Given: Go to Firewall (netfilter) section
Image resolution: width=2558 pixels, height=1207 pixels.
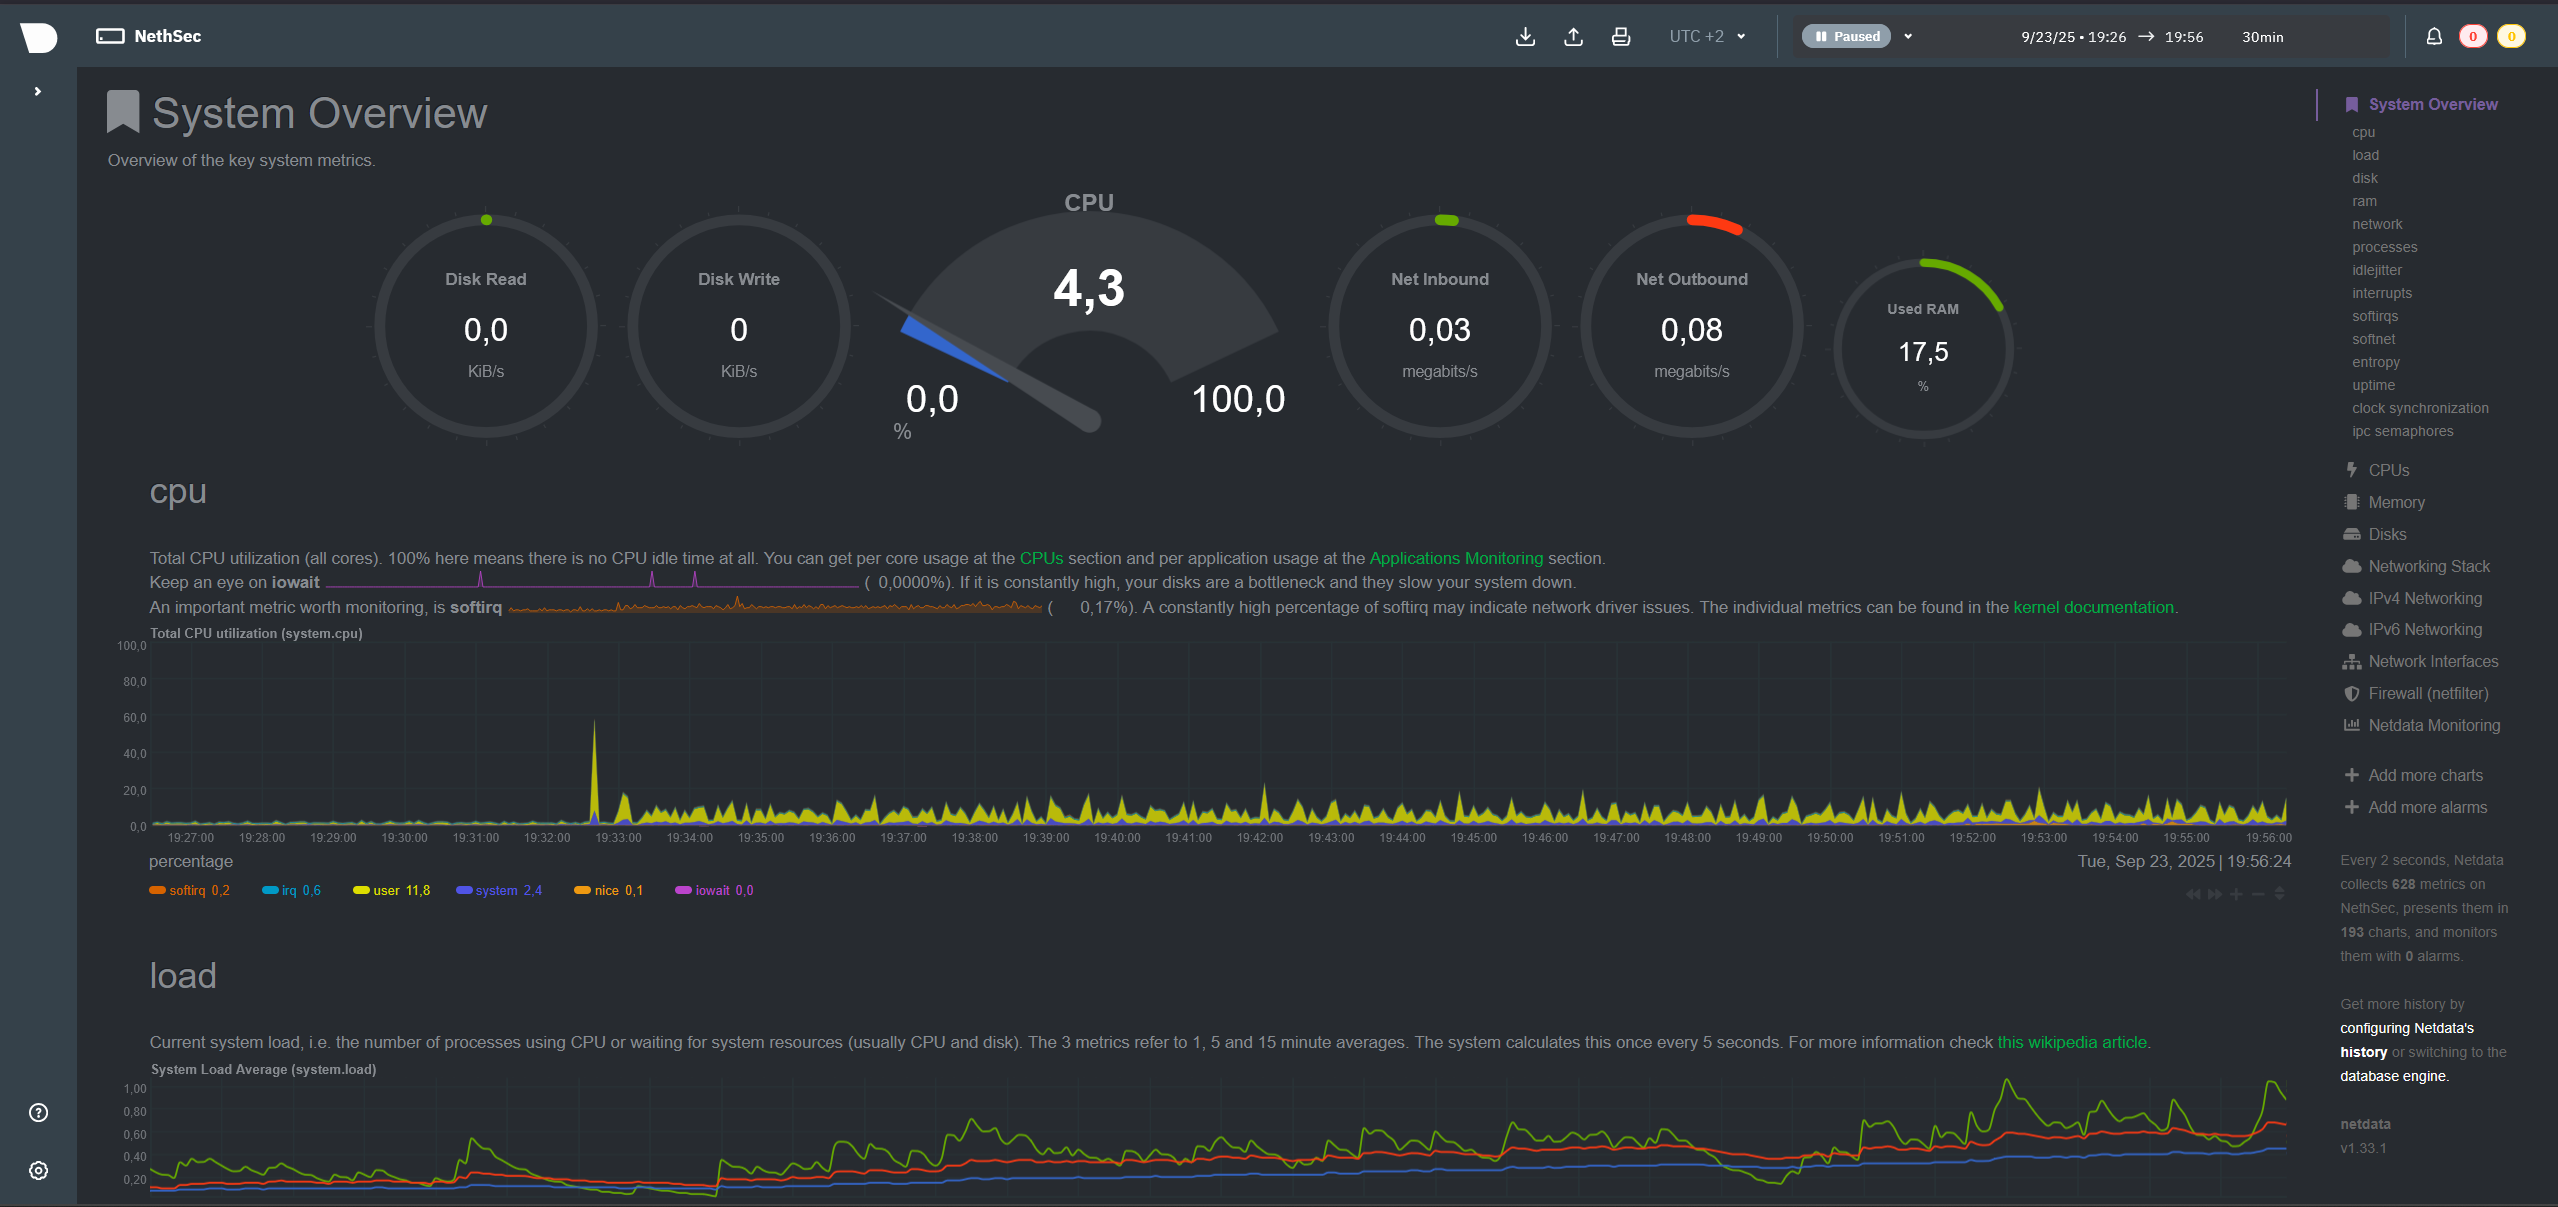Looking at the screenshot, I should point(2428,694).
